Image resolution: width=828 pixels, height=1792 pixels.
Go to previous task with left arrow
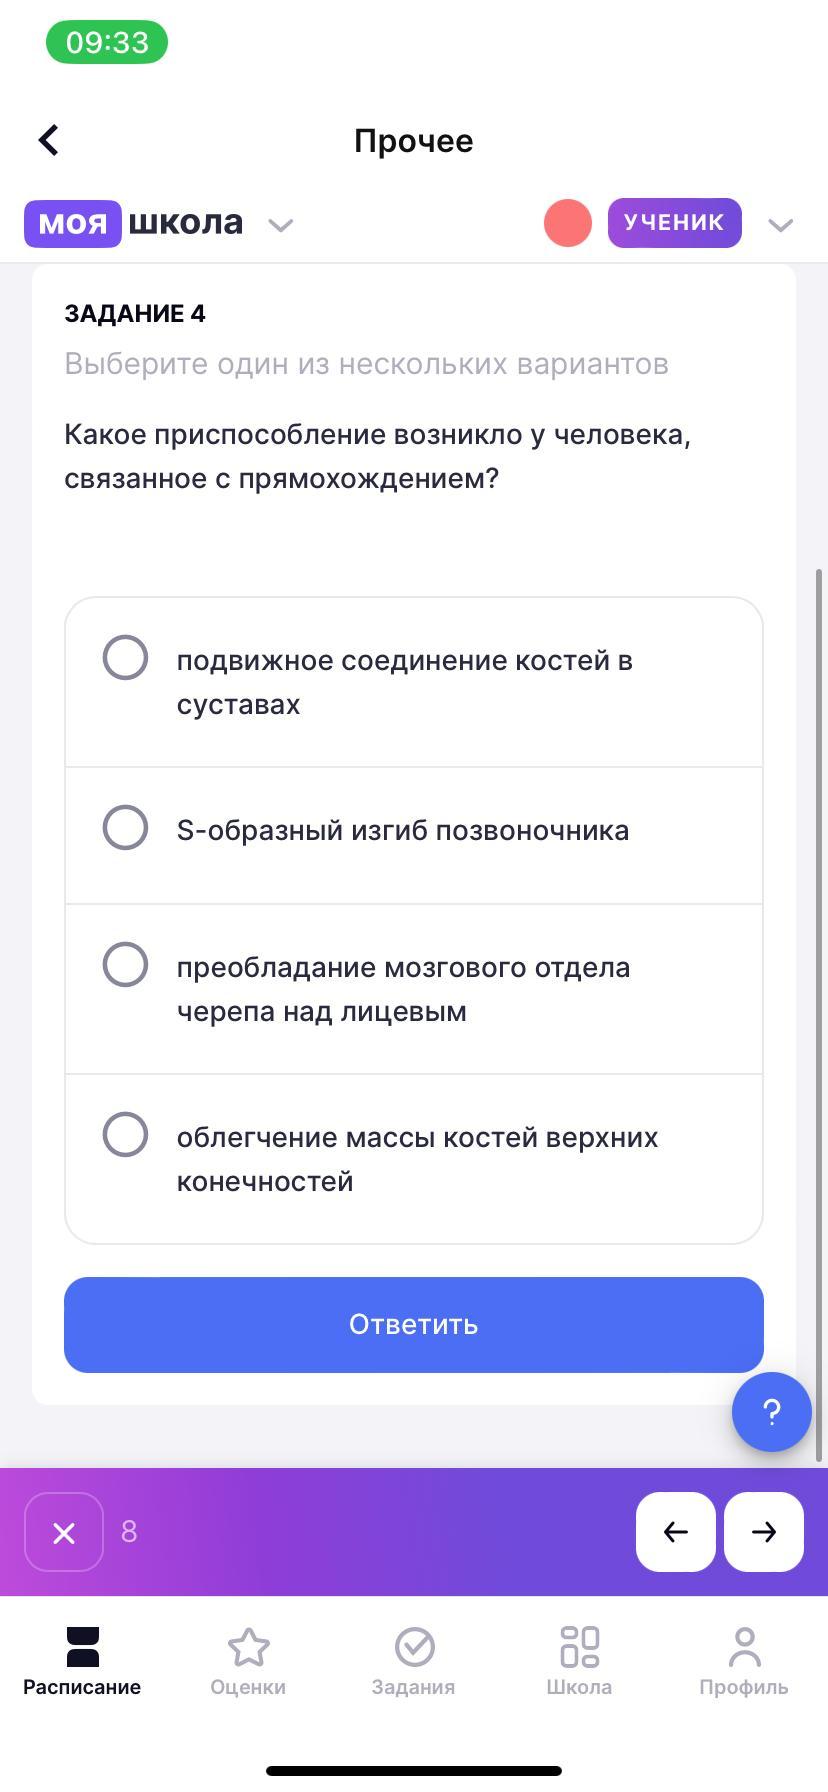tap(675, 1532)
